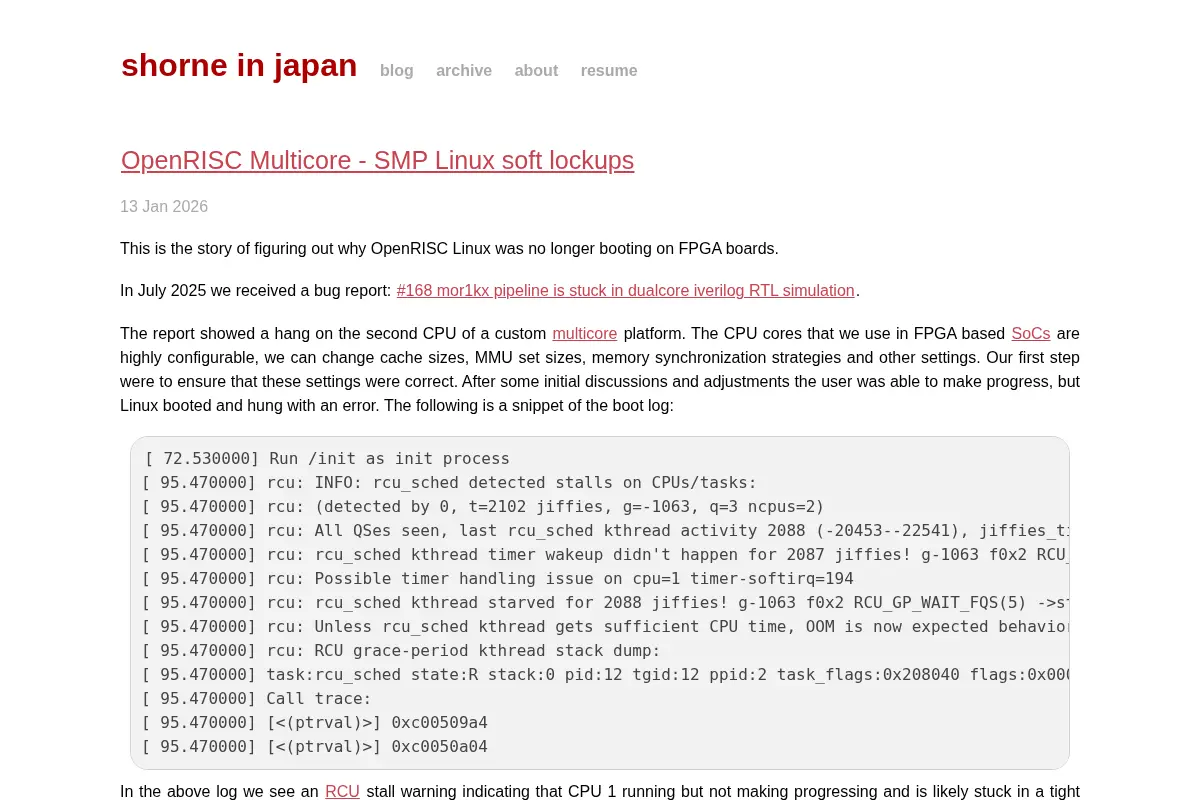Screen dimensions: 1200x800
Task: Click the 'rcu_sched detected stalls on CPUs/tasks' line
Action: point(450,483)
